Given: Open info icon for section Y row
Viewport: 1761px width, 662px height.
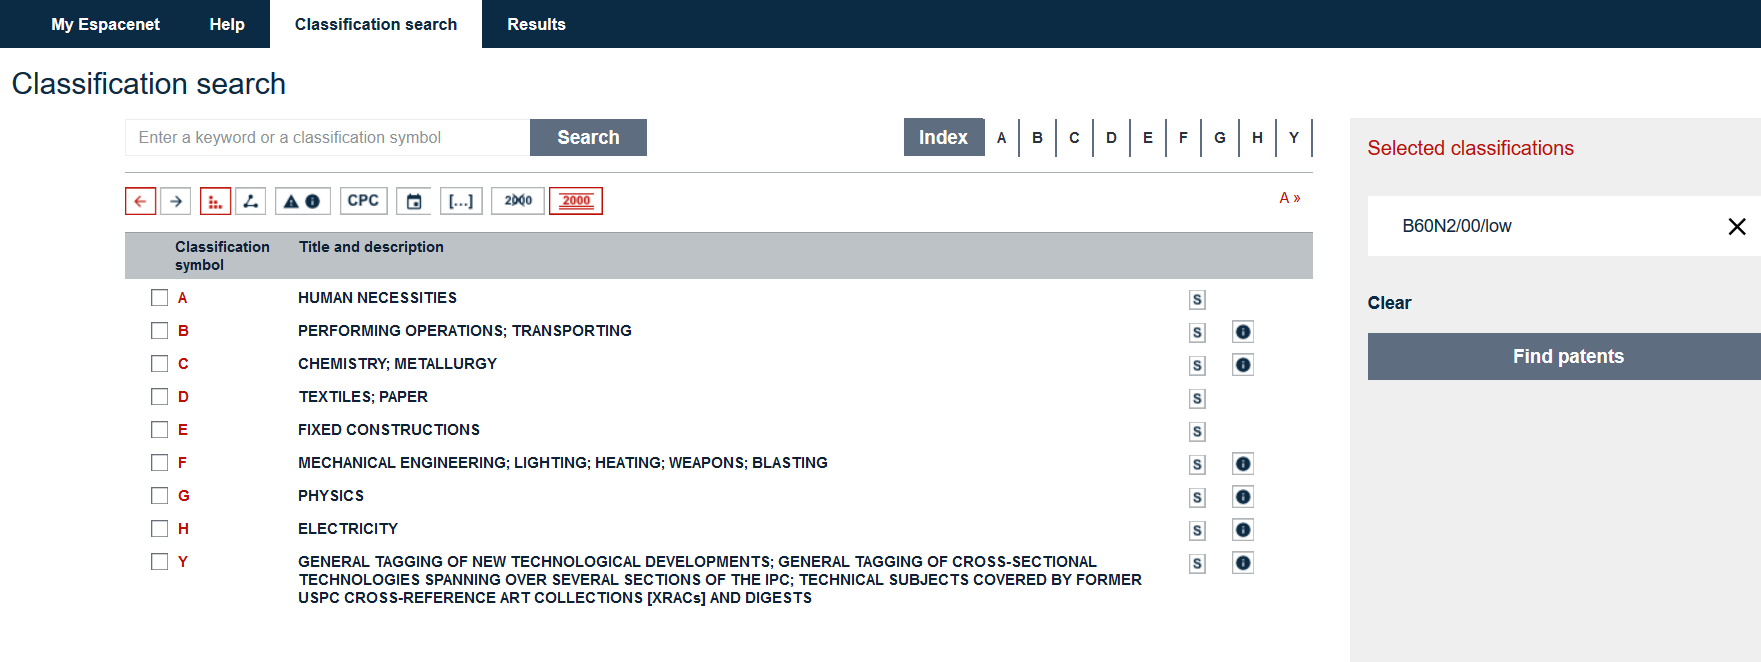Looking at the screenshot, I should [1243, 563].
